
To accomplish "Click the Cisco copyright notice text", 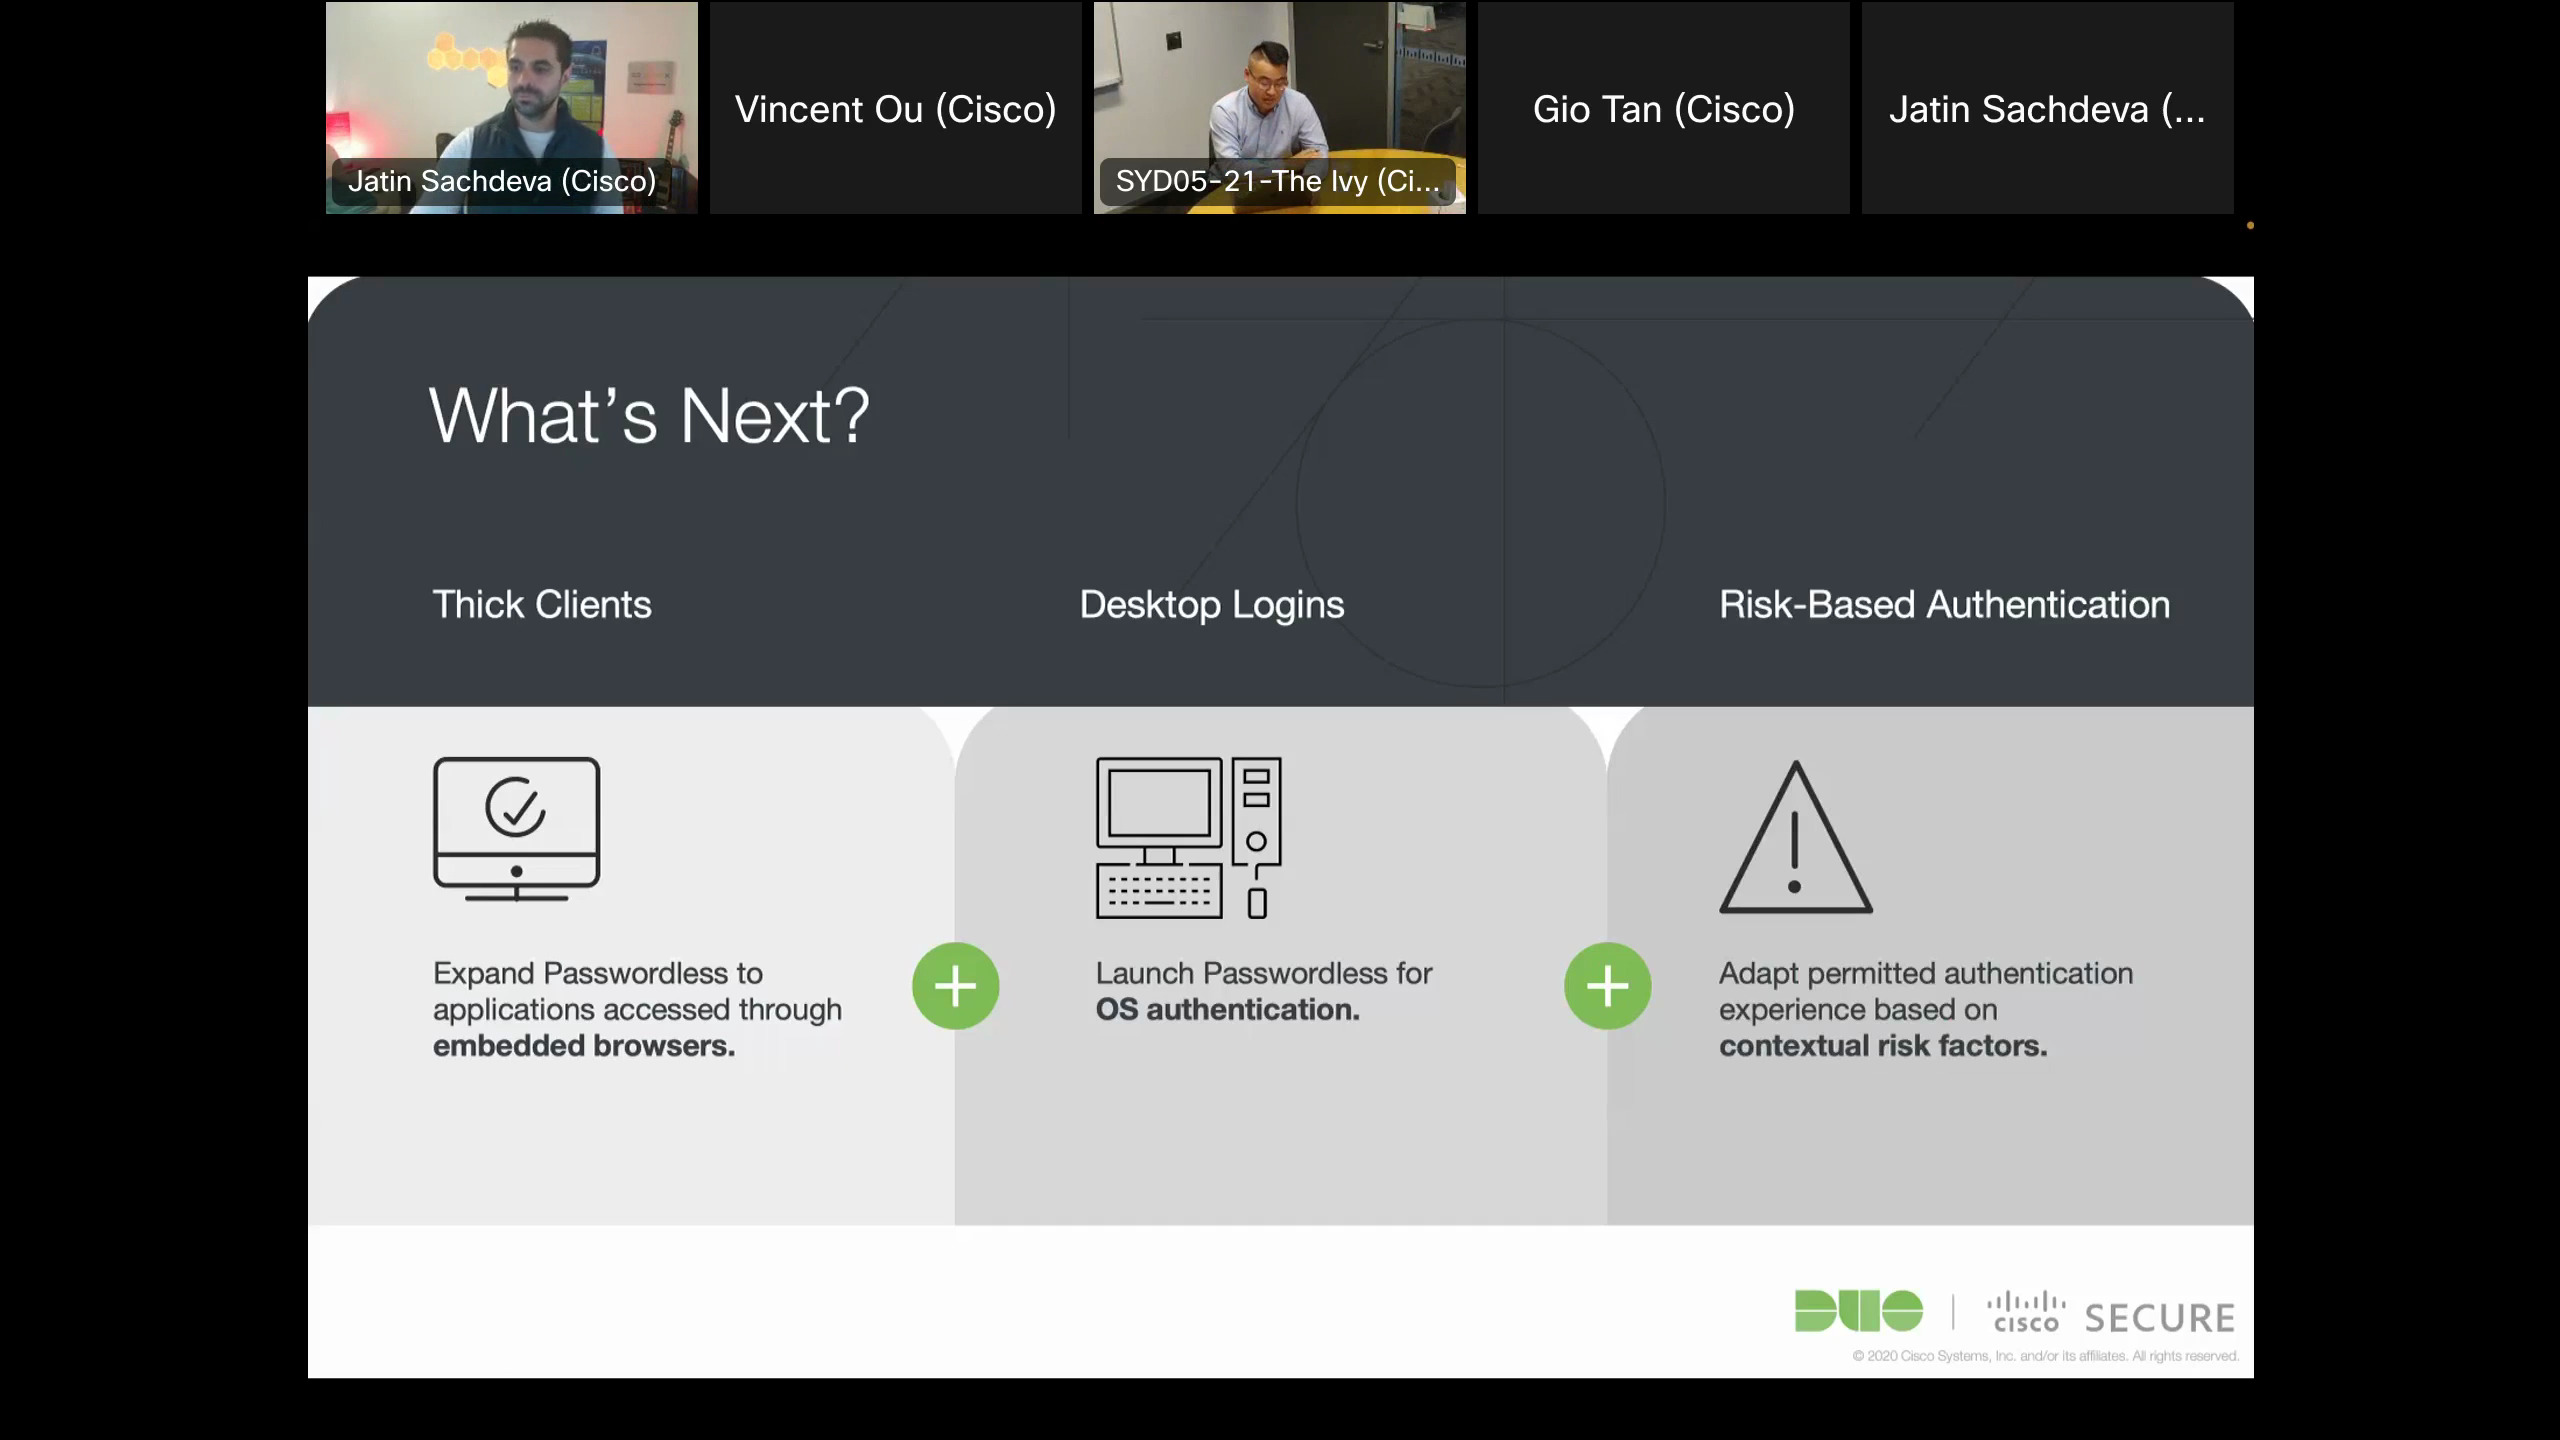I will pos(2044,1356).
